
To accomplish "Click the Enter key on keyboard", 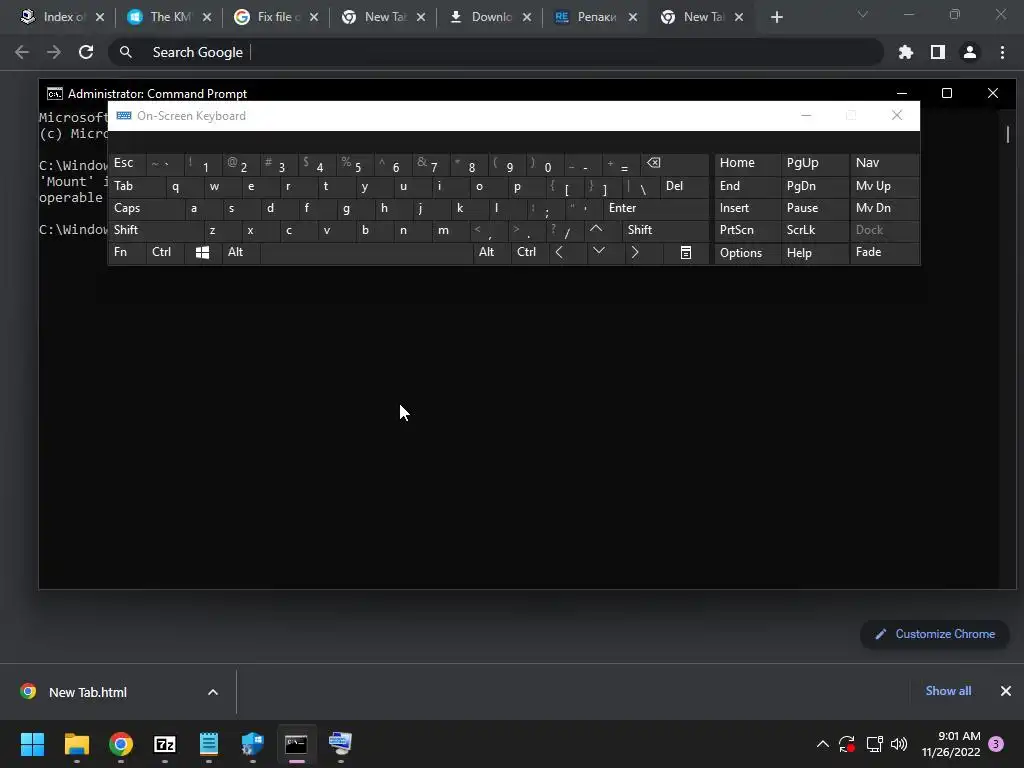I will coord(656,208).
